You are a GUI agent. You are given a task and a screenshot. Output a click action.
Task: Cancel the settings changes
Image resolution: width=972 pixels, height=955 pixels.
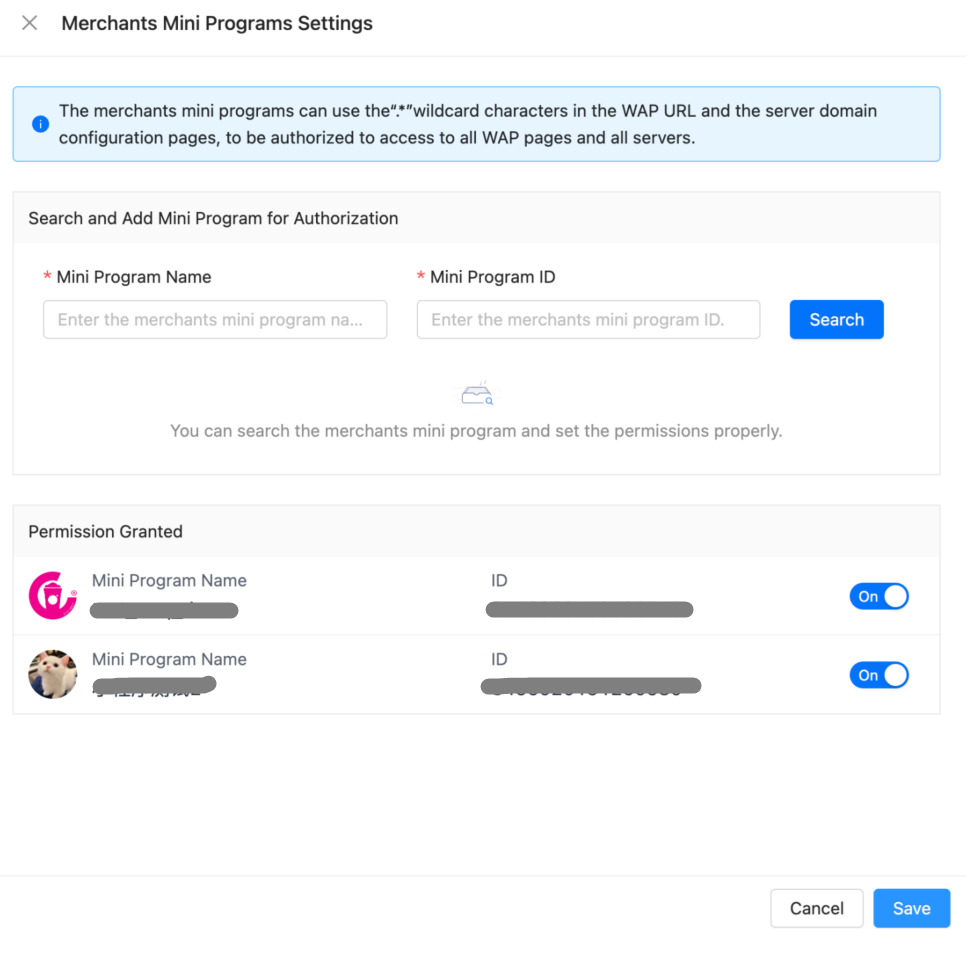(x=816, y=908)
